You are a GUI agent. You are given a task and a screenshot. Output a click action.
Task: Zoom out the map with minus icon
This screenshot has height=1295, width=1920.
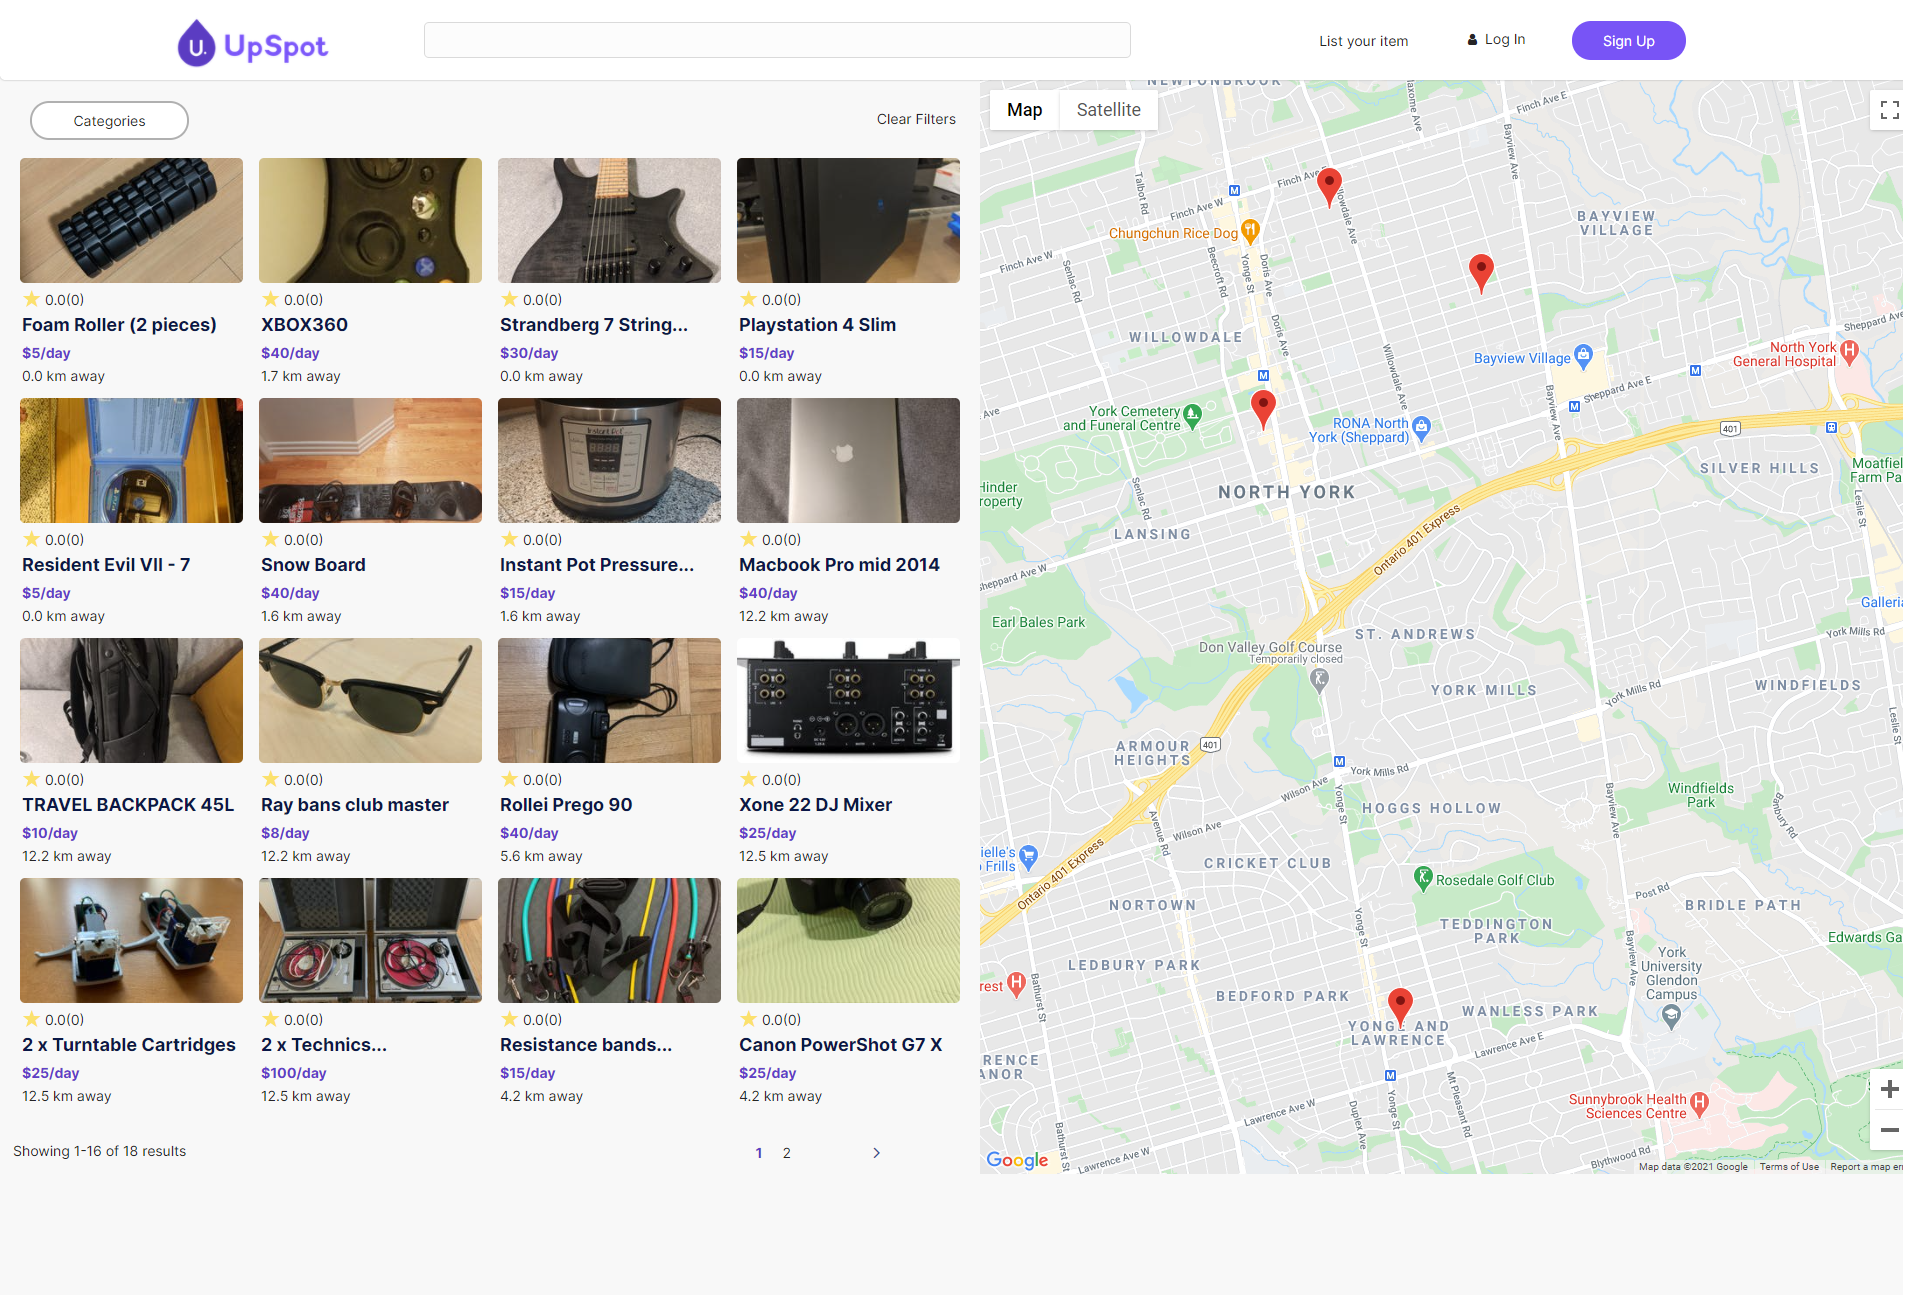1888,1130
